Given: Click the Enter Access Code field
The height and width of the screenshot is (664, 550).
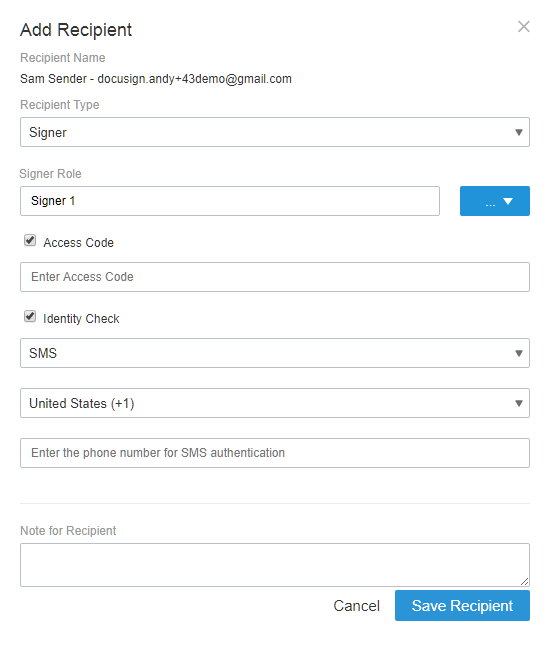Looking at the screenshot, I should (275, 277).
